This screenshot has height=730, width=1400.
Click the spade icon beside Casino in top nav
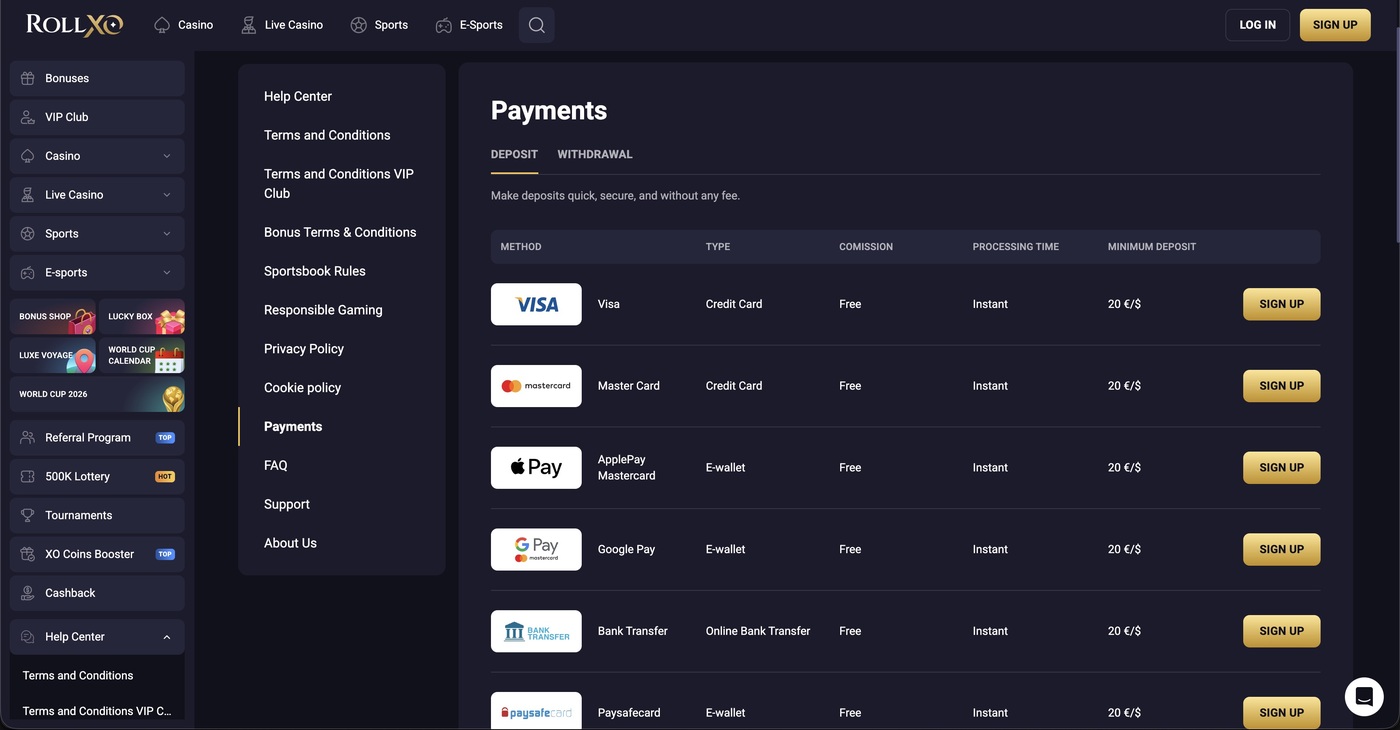[162, 25]
